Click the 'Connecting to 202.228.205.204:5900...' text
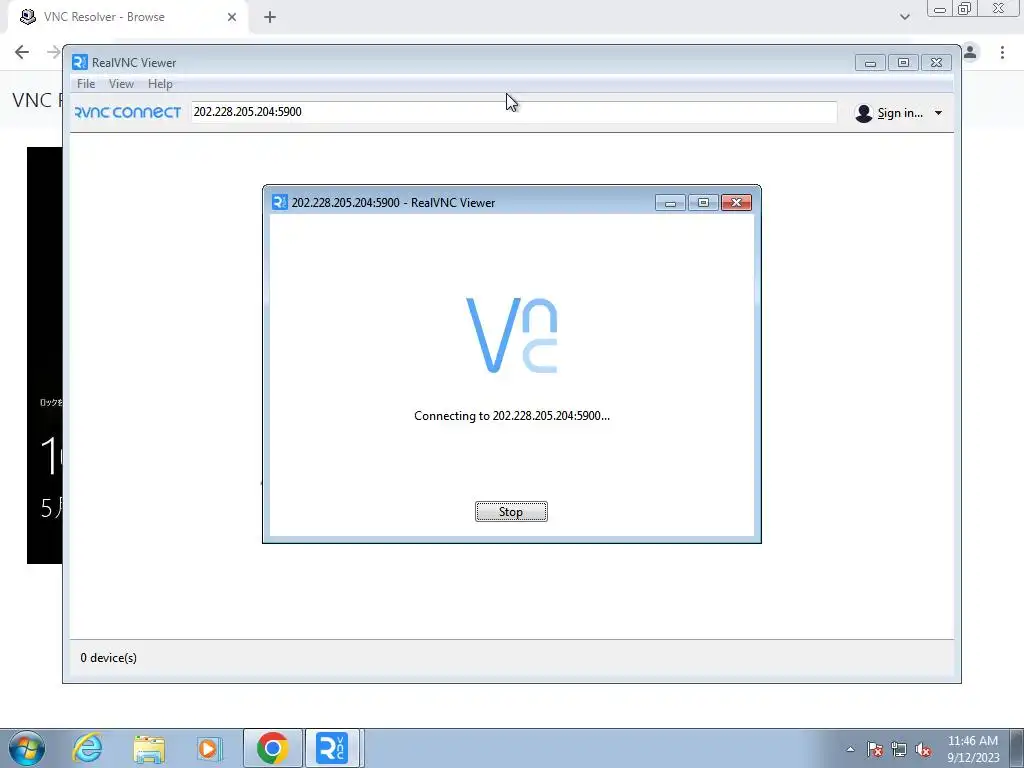 point(512,416)
